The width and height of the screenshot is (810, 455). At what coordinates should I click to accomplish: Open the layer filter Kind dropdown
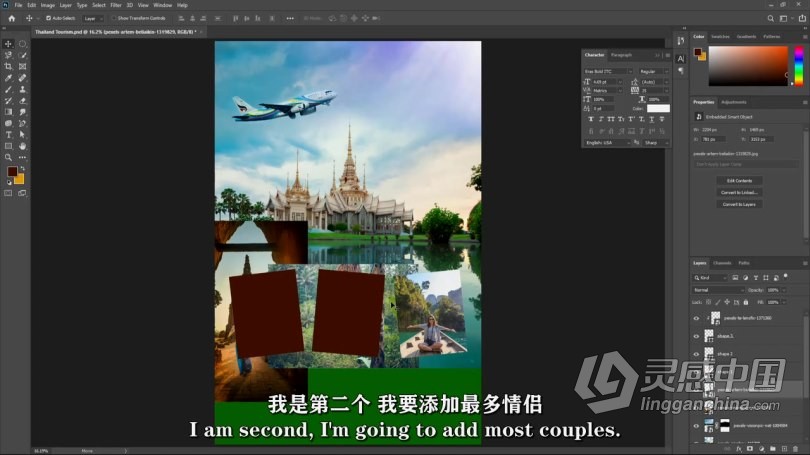click(710, 278)
